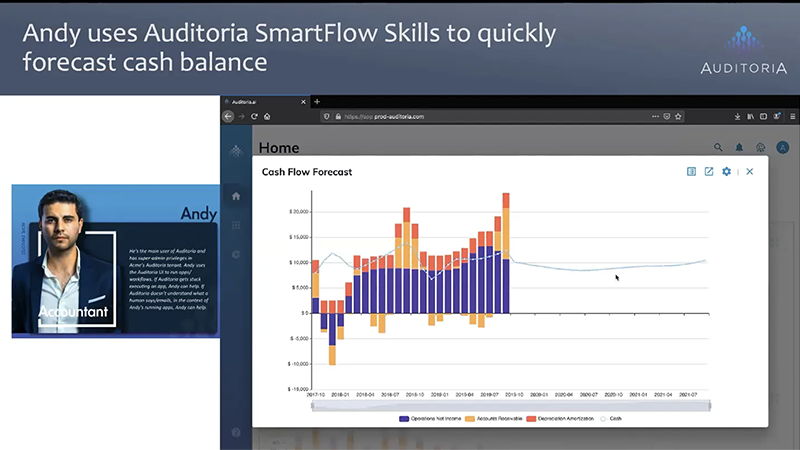Toggle Accounts Receivable legend series
Viewport: 800px width, 450px height.
[x=493, y=418]
